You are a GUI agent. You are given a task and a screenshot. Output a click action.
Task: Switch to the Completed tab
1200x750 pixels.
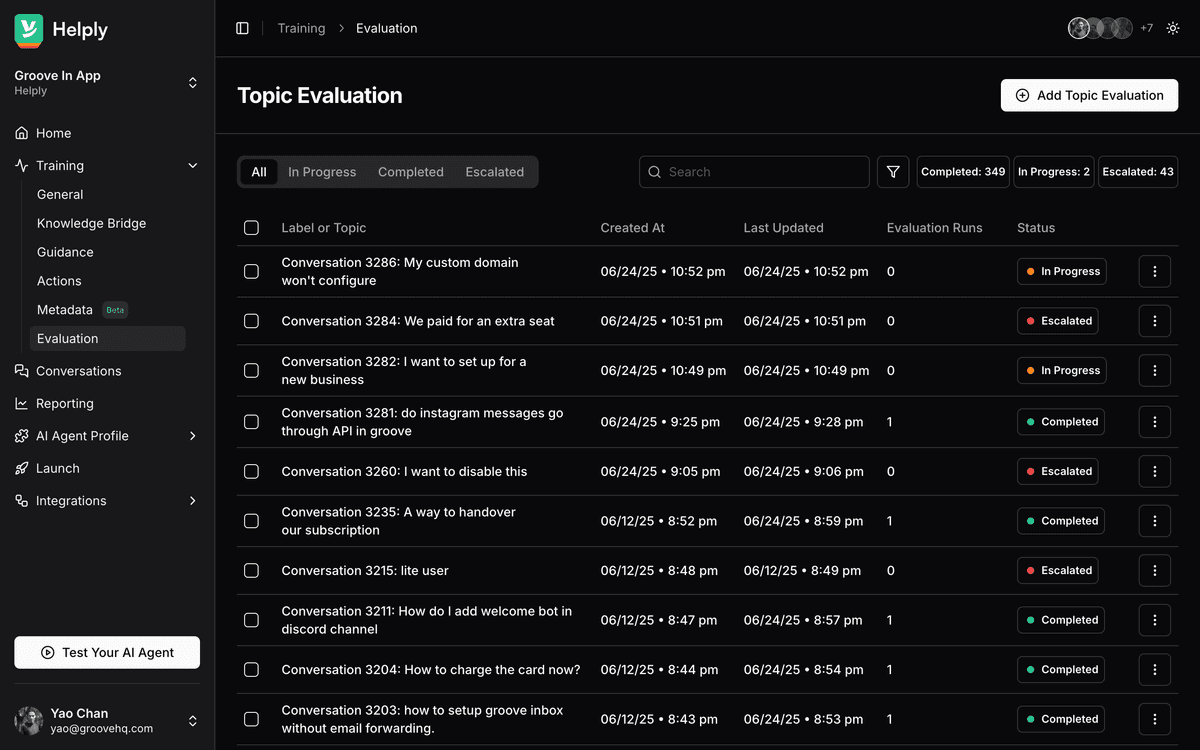pyautogui.click(x=411, y=172)
